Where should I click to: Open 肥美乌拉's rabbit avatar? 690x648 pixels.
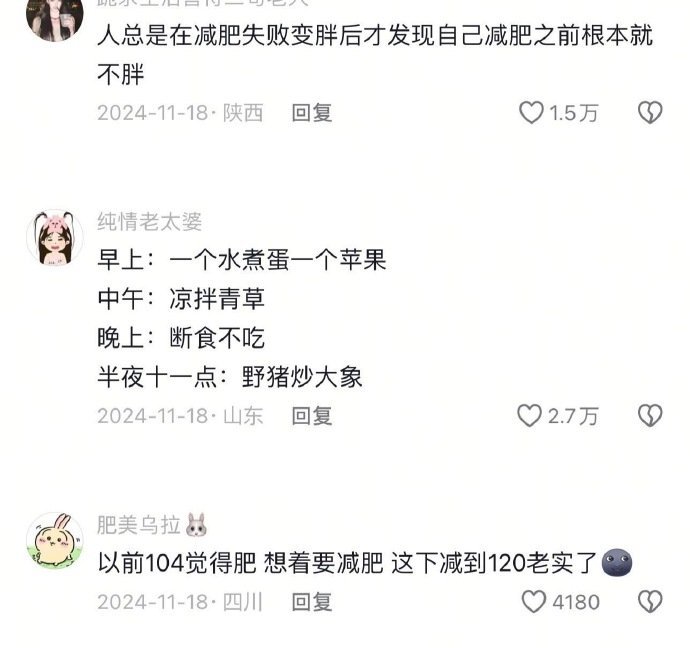tap(55, 541)
